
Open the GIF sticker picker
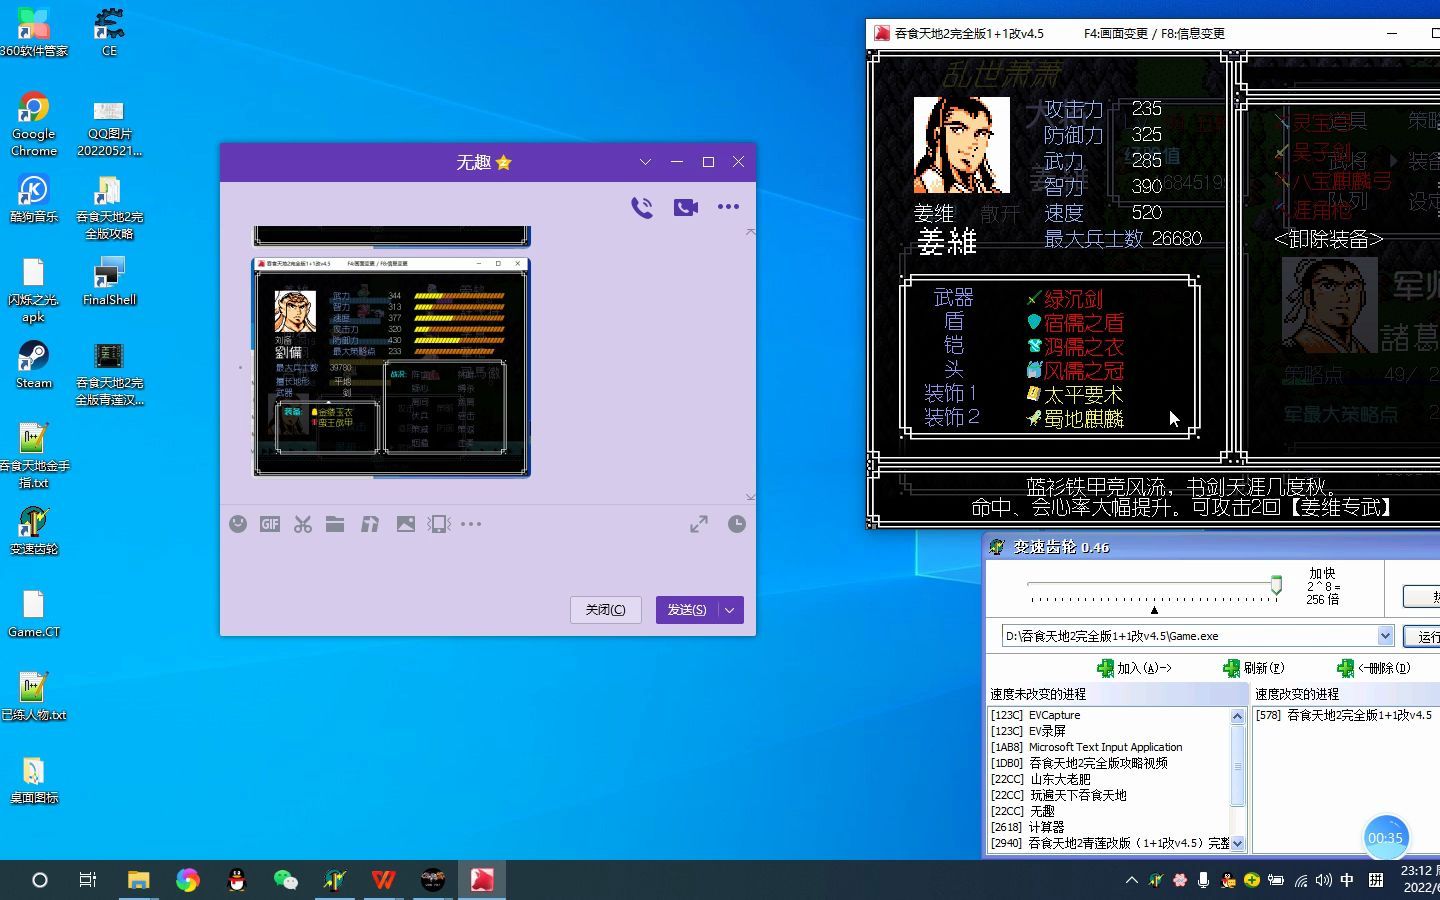pyautogui.click(x=270, y=524)
